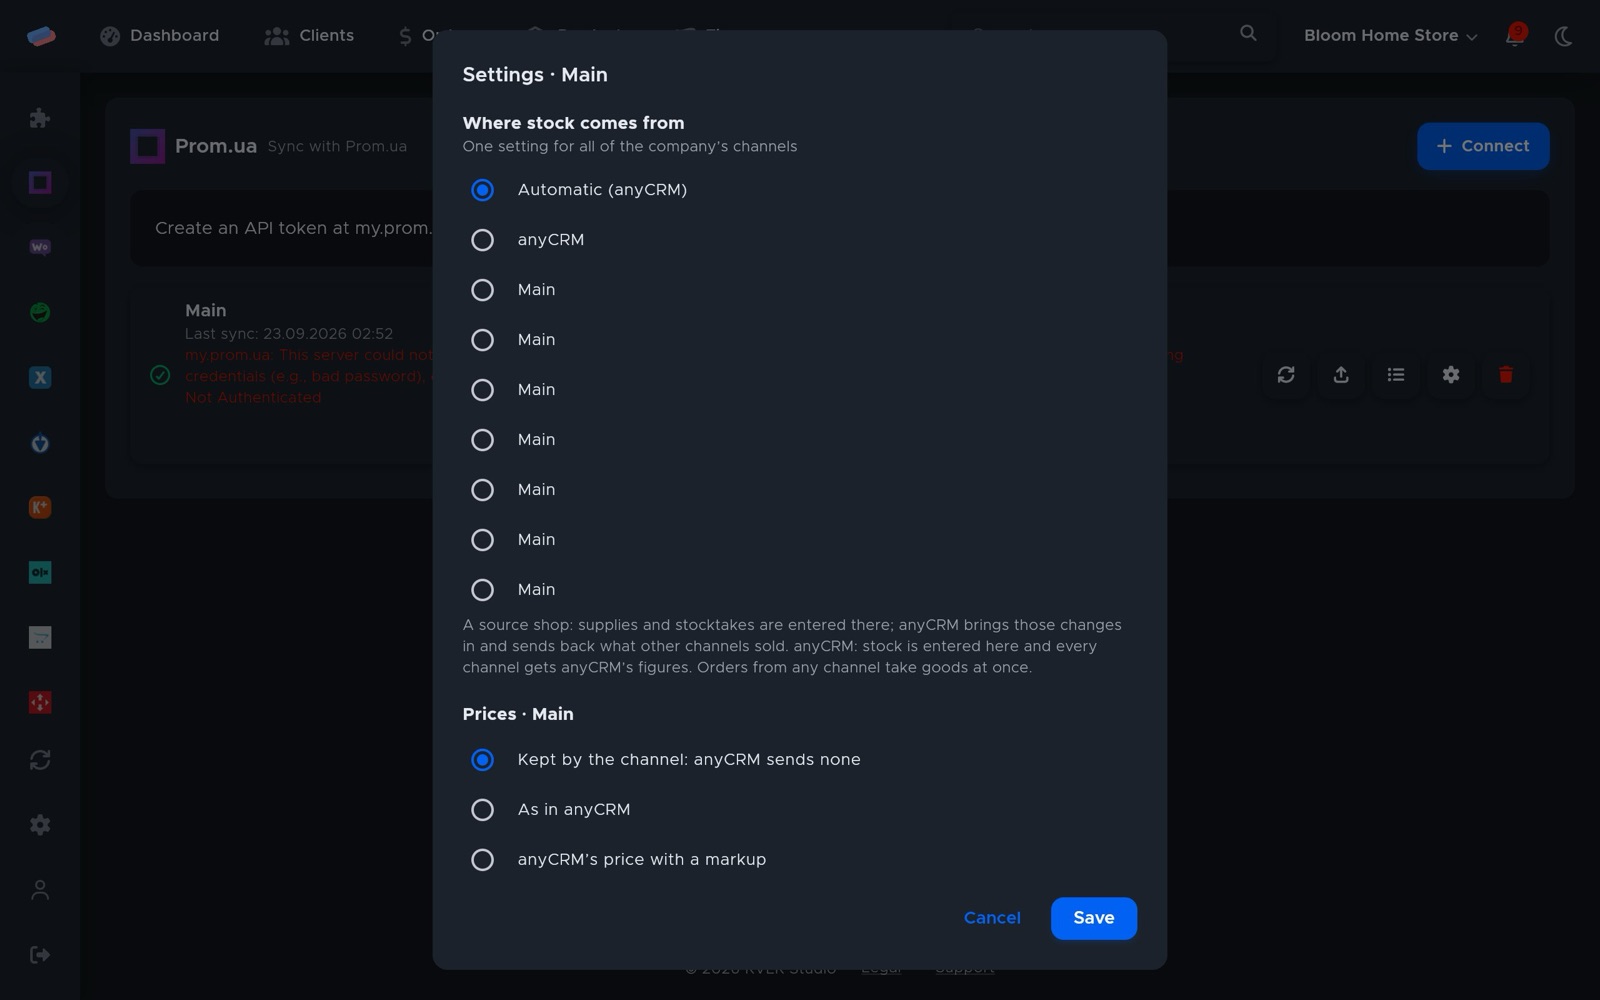Image resolution: width=1600 pixels, height=1000 pixels.
Task: Select the 'anyCRM' stock source radio
Action: click(482, 240)
